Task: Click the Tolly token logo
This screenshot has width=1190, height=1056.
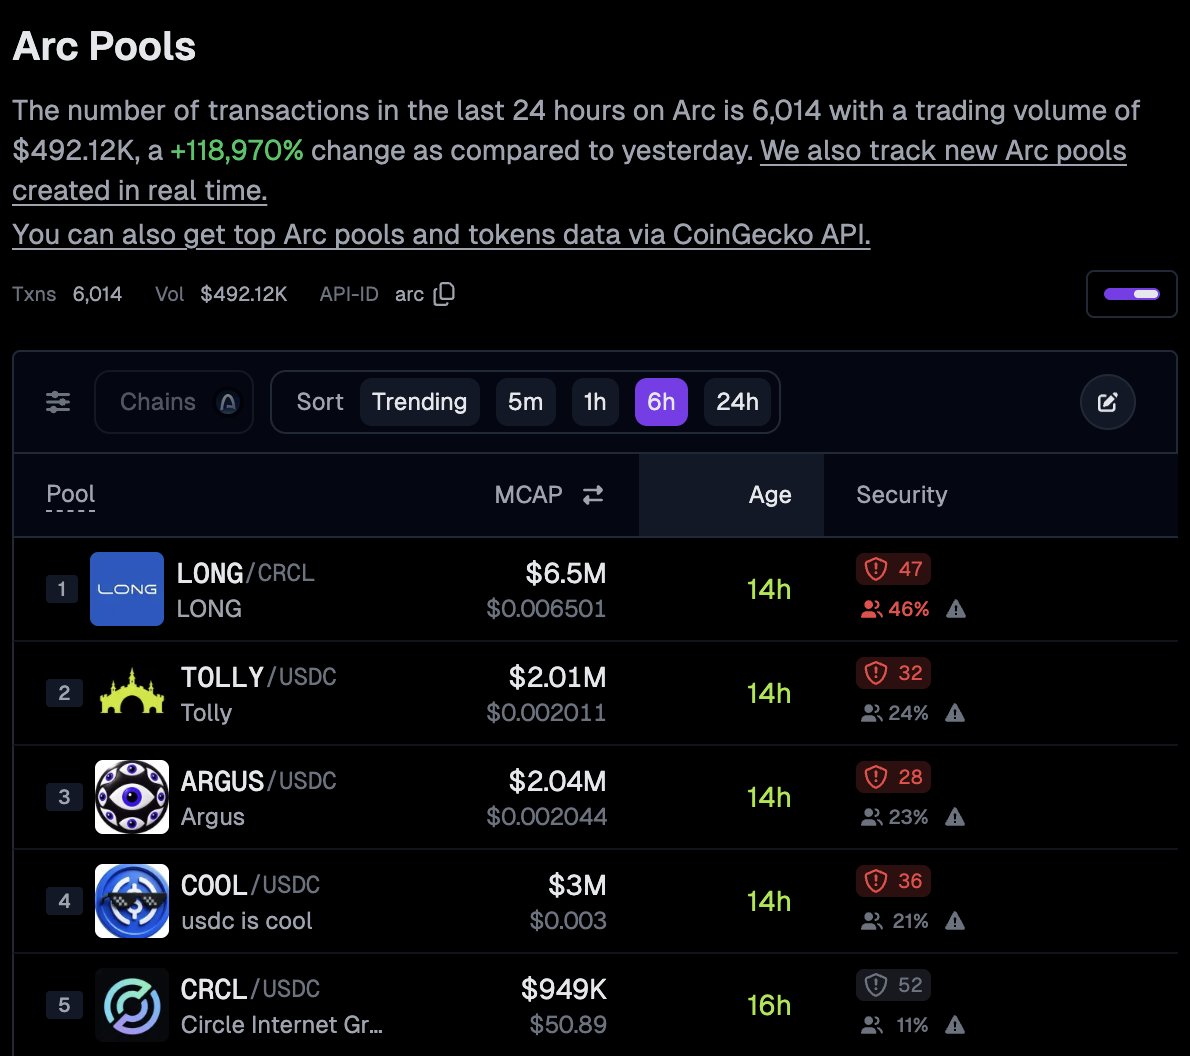Action: (132, 692)
